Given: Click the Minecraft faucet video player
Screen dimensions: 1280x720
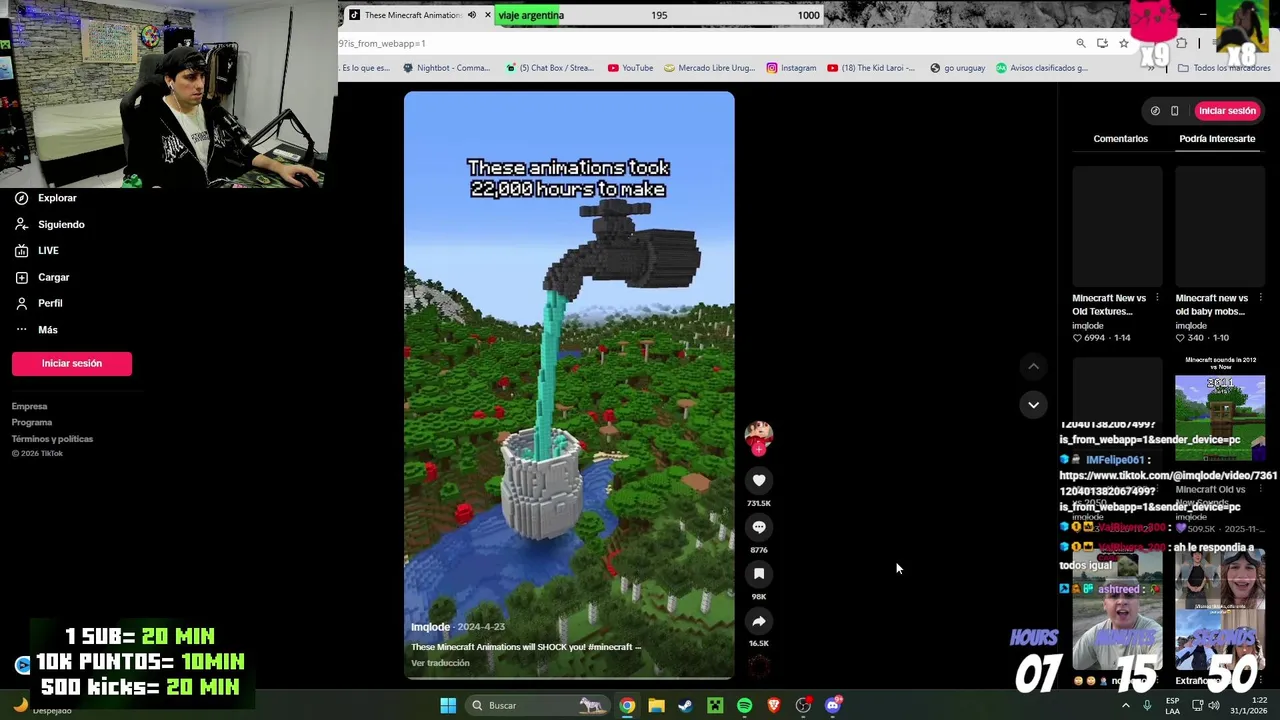Looking at the screenshot, I should tap(569, 386).
